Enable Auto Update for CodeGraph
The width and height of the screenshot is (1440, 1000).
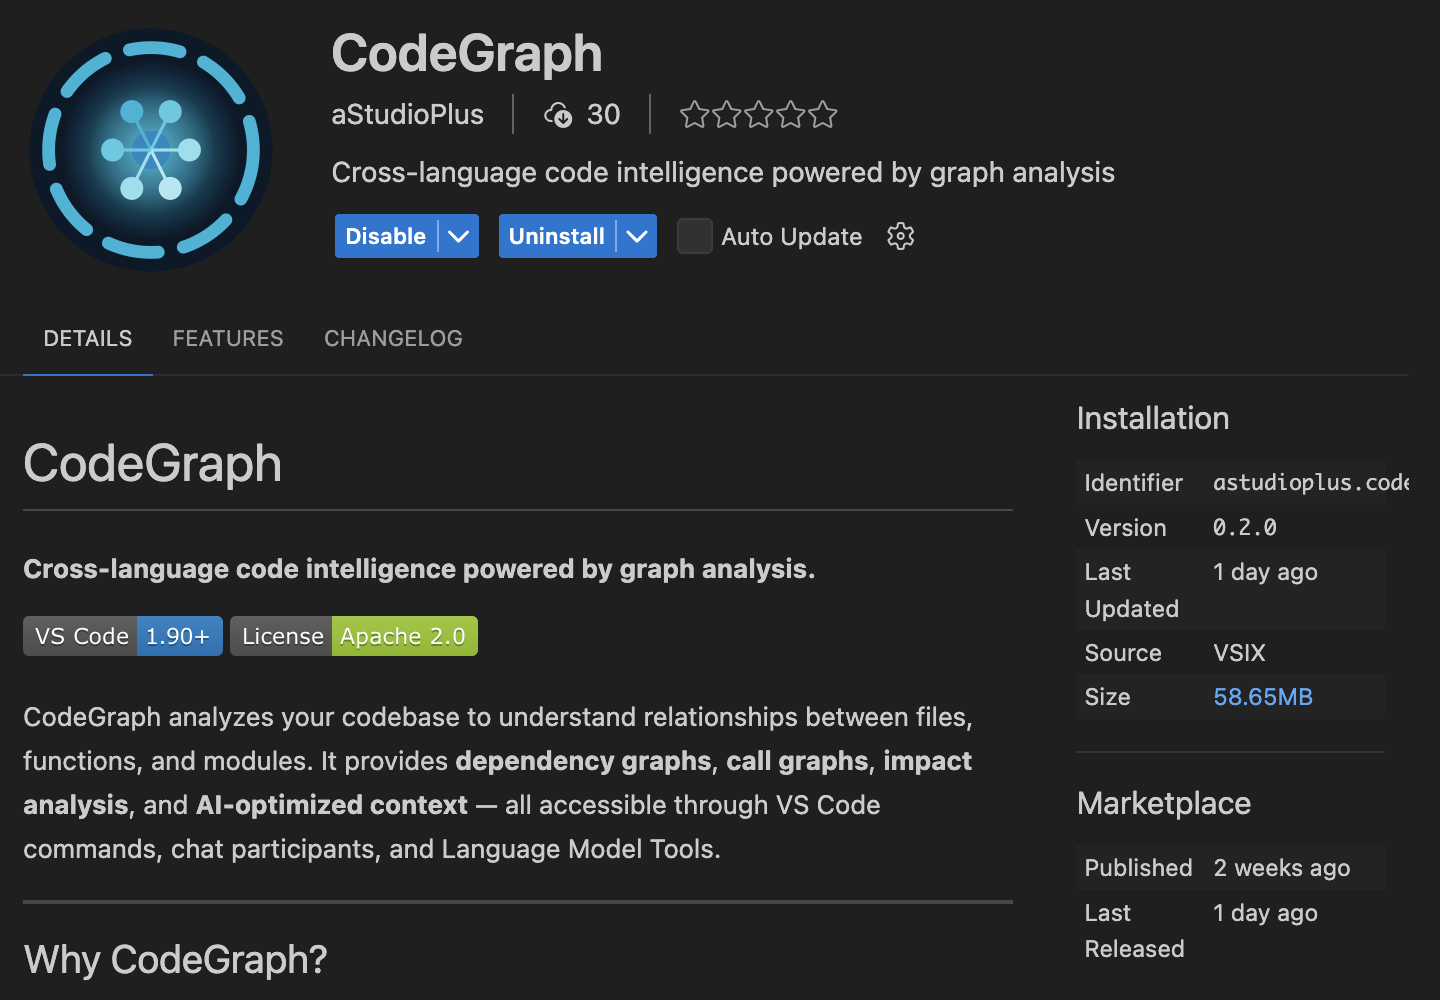694,236
